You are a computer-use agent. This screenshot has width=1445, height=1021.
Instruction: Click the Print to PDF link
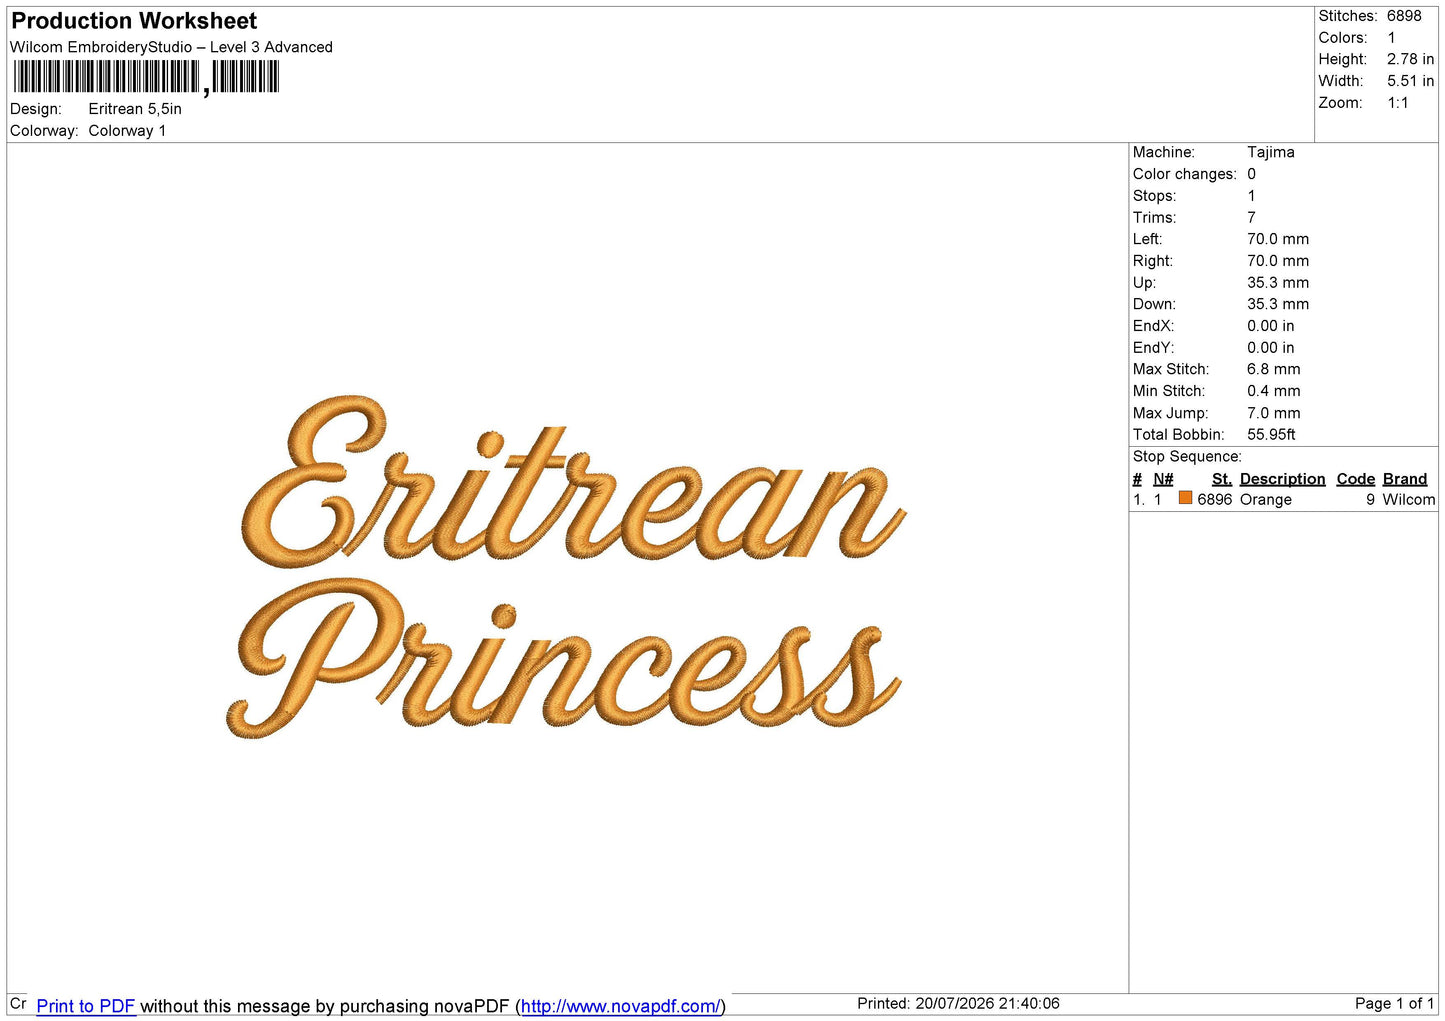pyautogui.click(x=85, y=1006)
